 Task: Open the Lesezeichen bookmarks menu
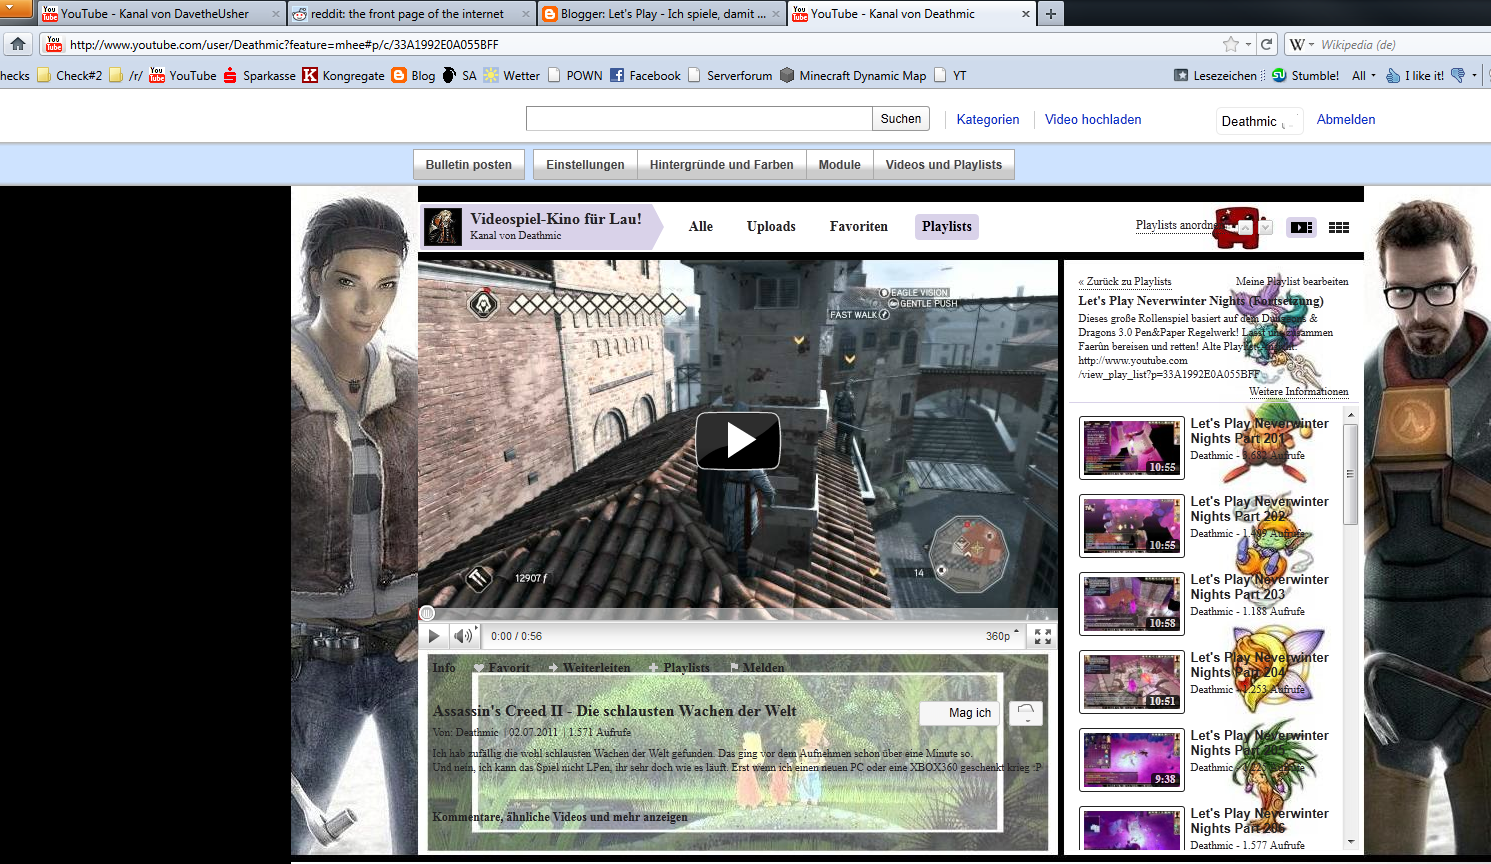tap(1215, 75)
